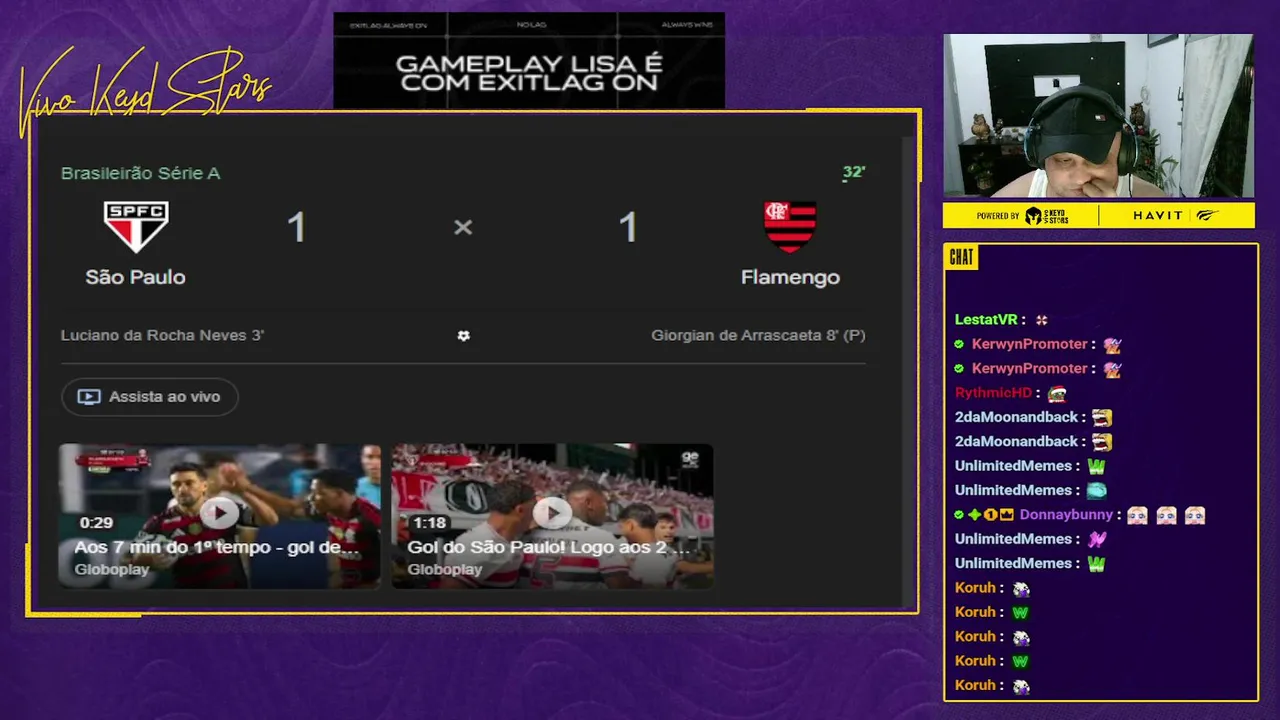Click the Santa hat emote by RythmicHD

coord(1057,394)
